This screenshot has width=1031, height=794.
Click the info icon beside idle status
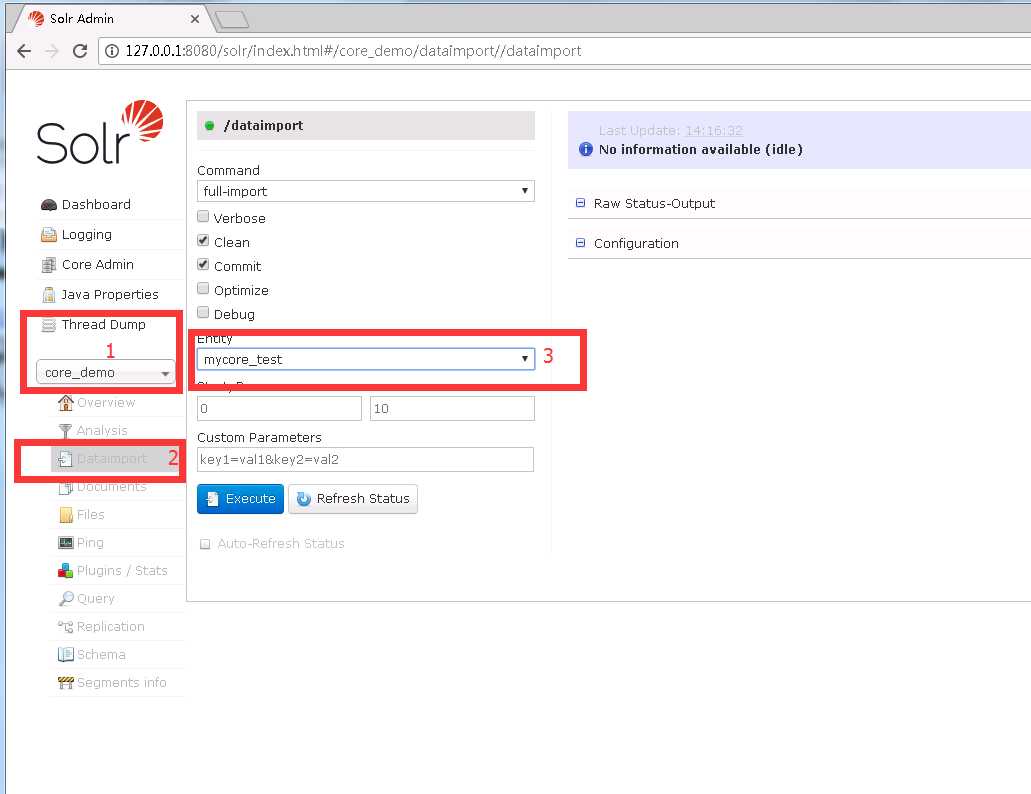(x=585, y=149)
